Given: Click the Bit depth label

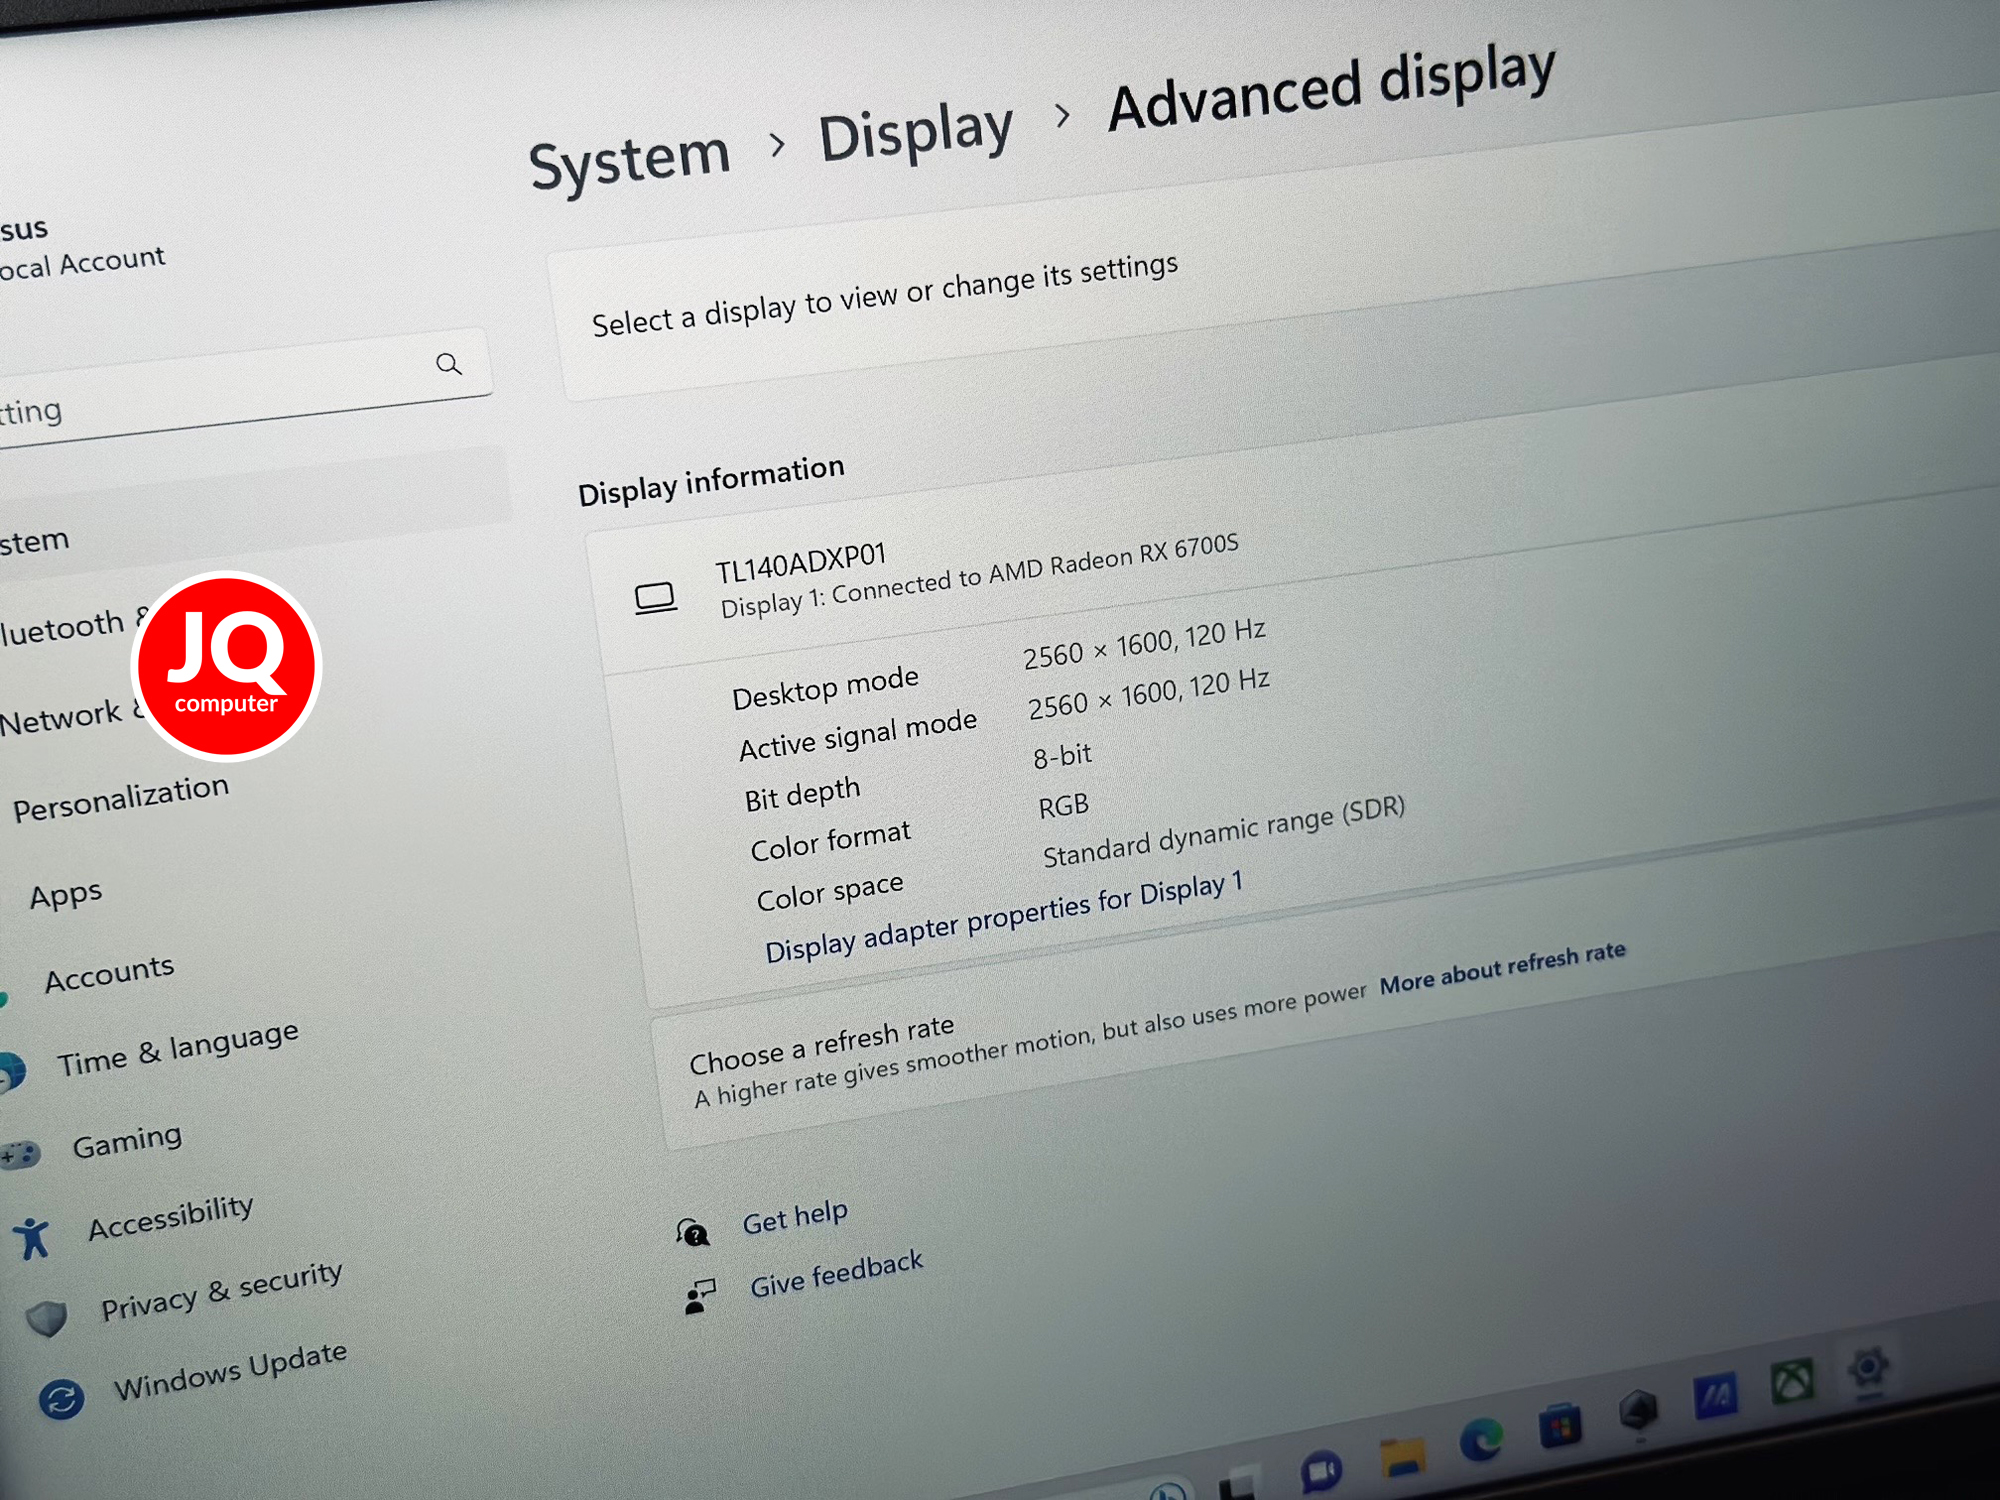Looking at the screenshot, I should [x=802, y=795].
